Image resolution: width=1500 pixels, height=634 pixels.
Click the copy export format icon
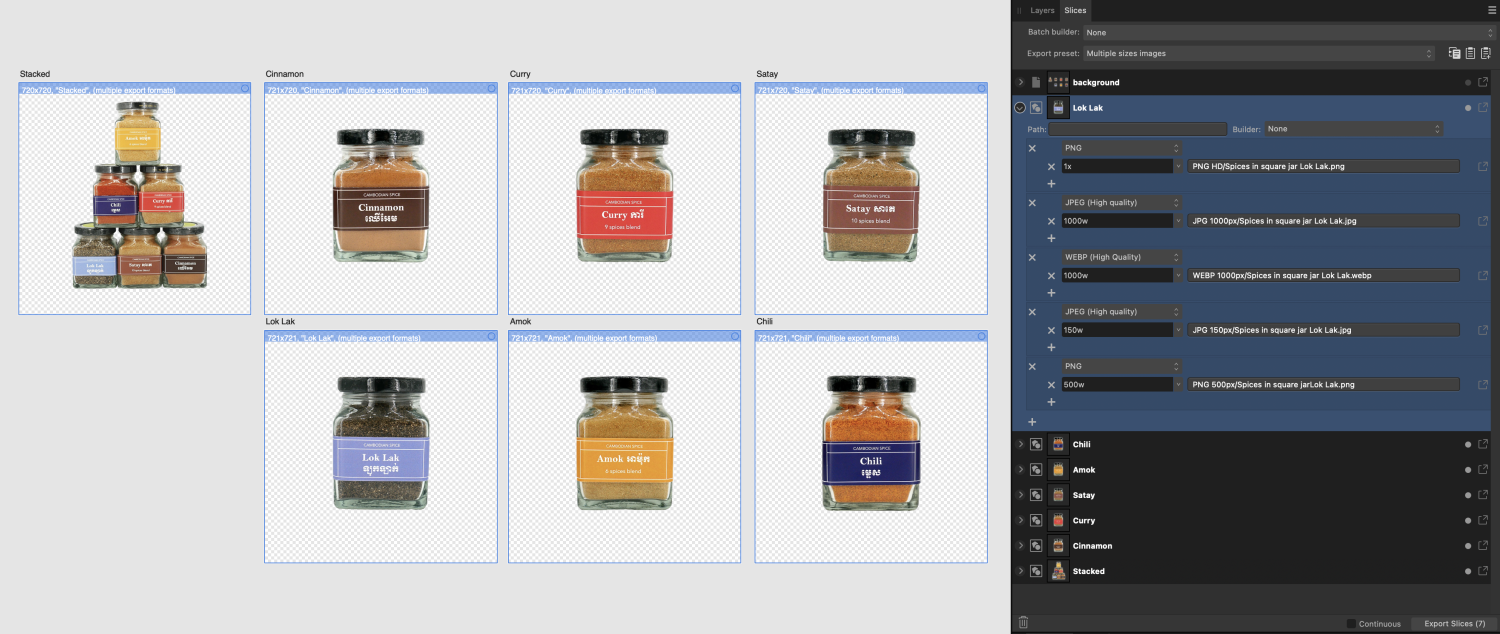[1455, 53]
